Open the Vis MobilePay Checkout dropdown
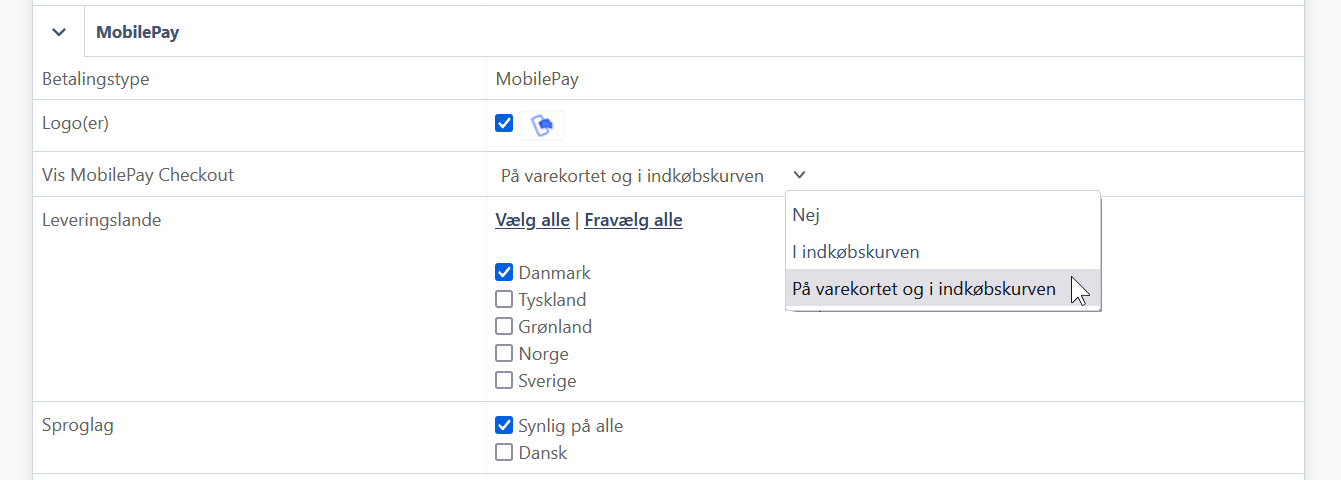The image size is (1341, 480). [653, 176]
